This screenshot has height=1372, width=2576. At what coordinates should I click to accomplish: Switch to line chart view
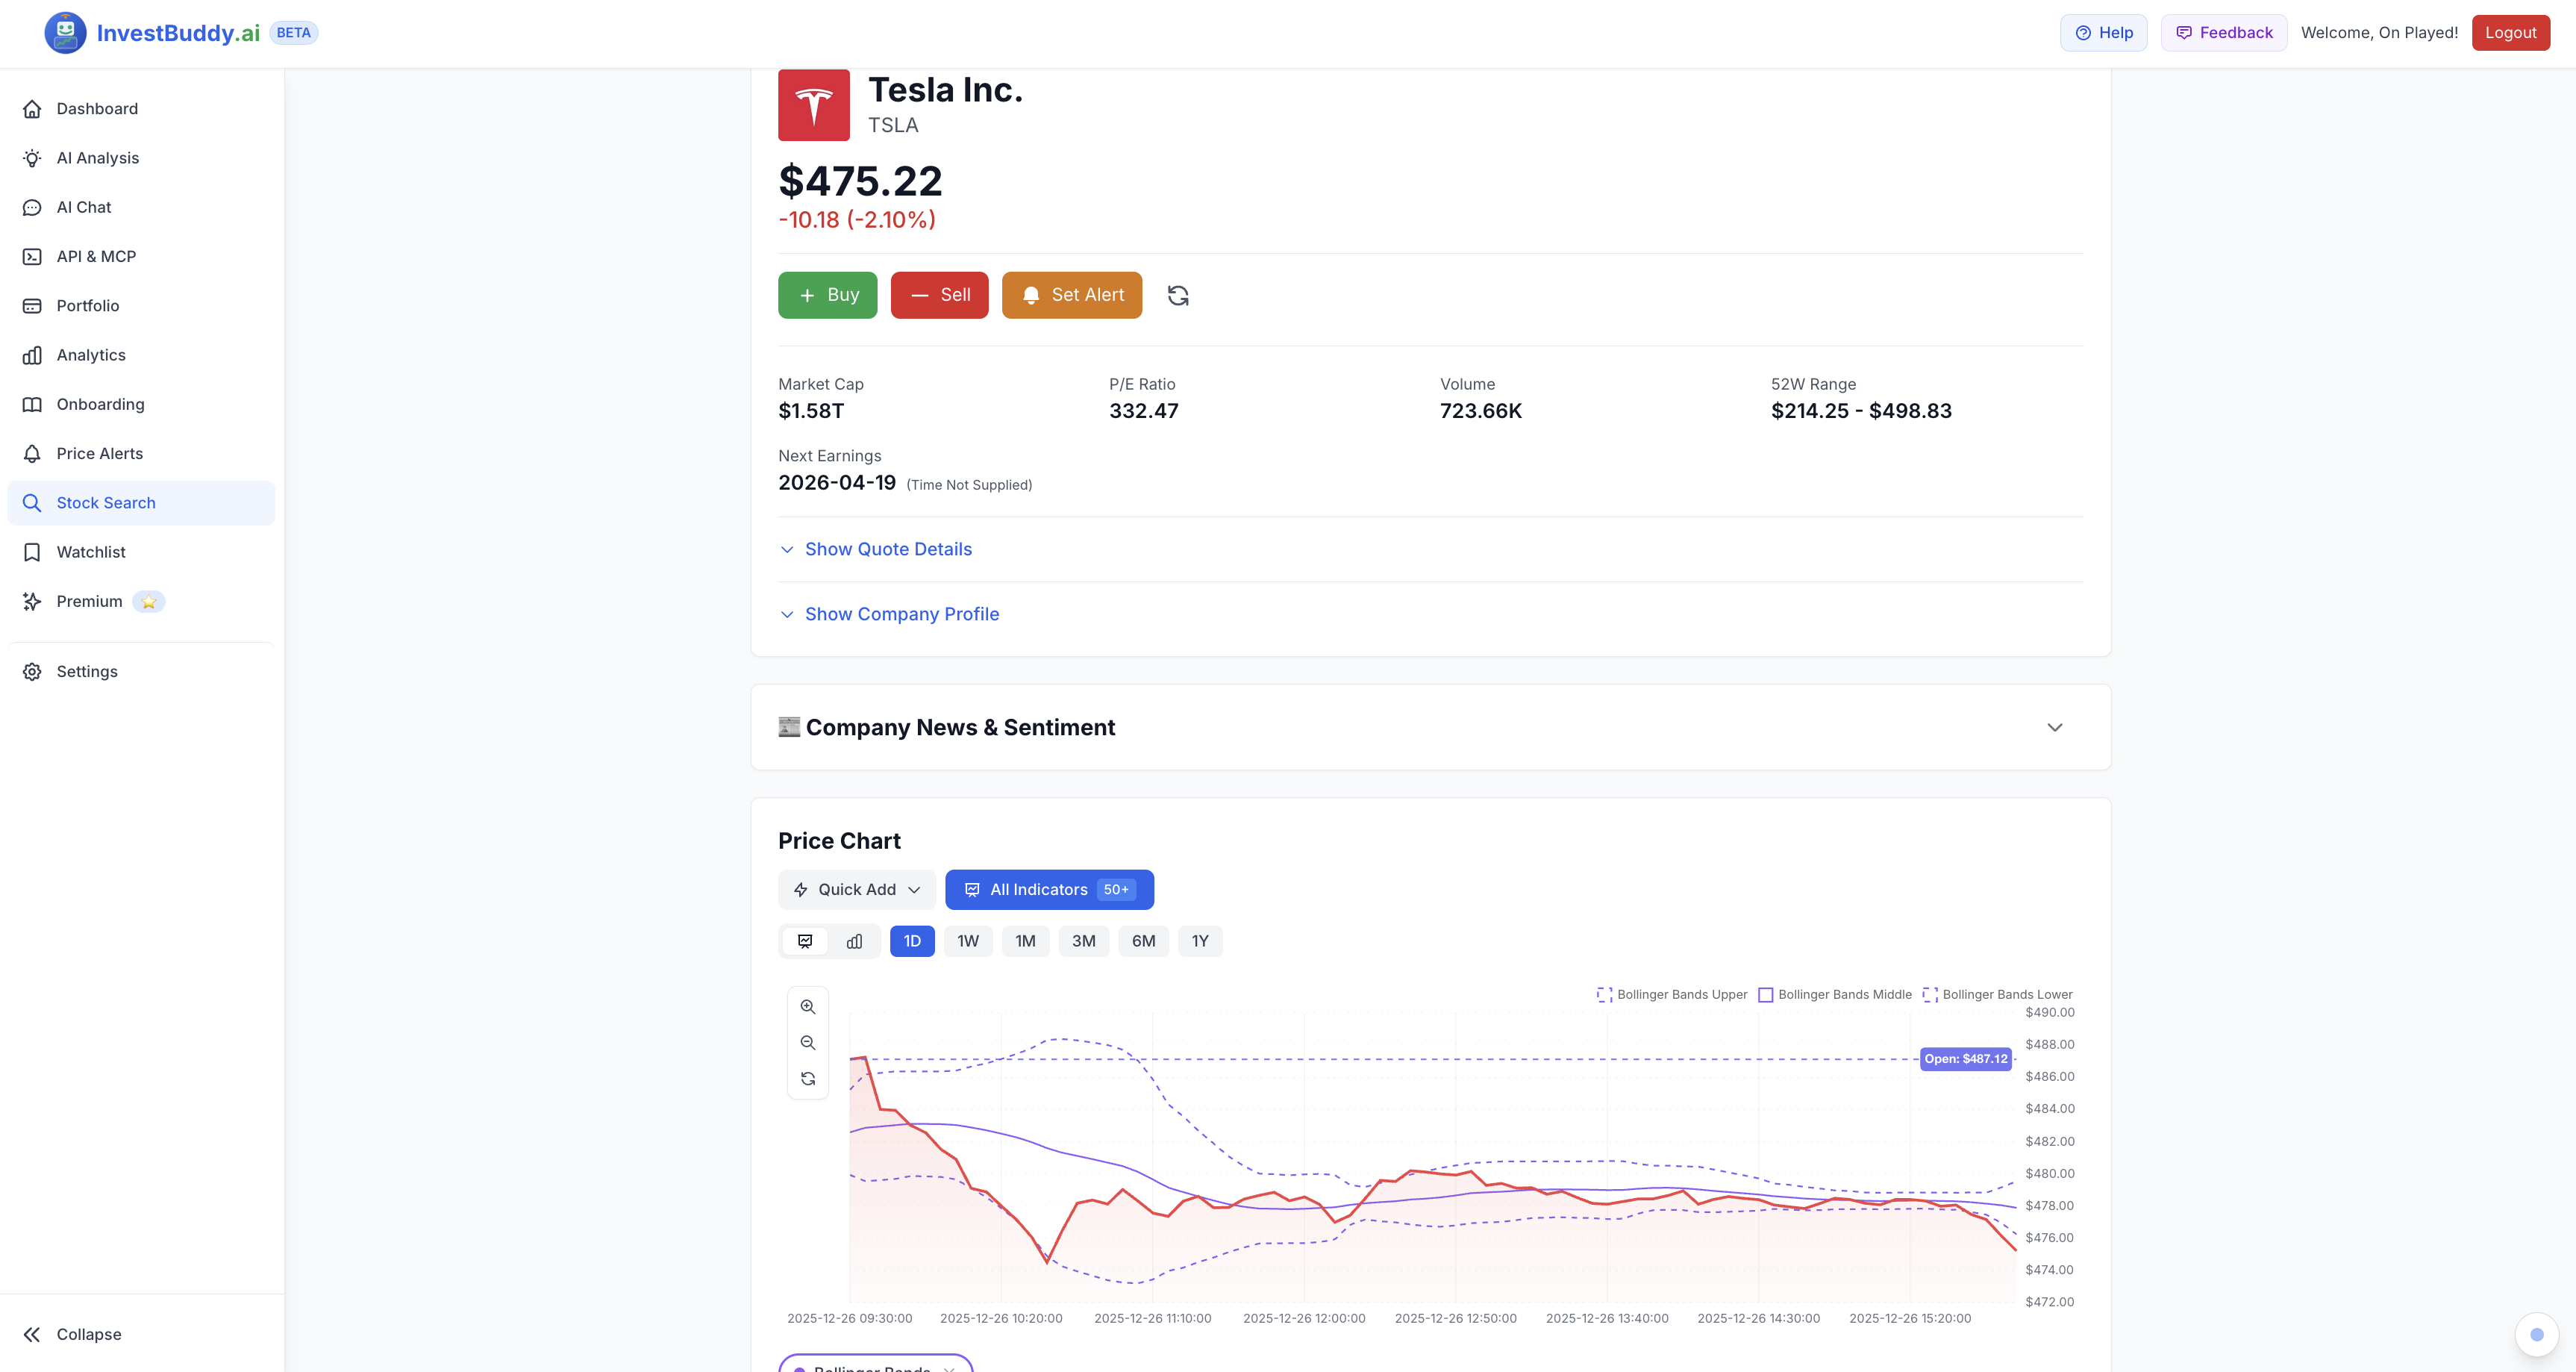[x=805, y=941]
